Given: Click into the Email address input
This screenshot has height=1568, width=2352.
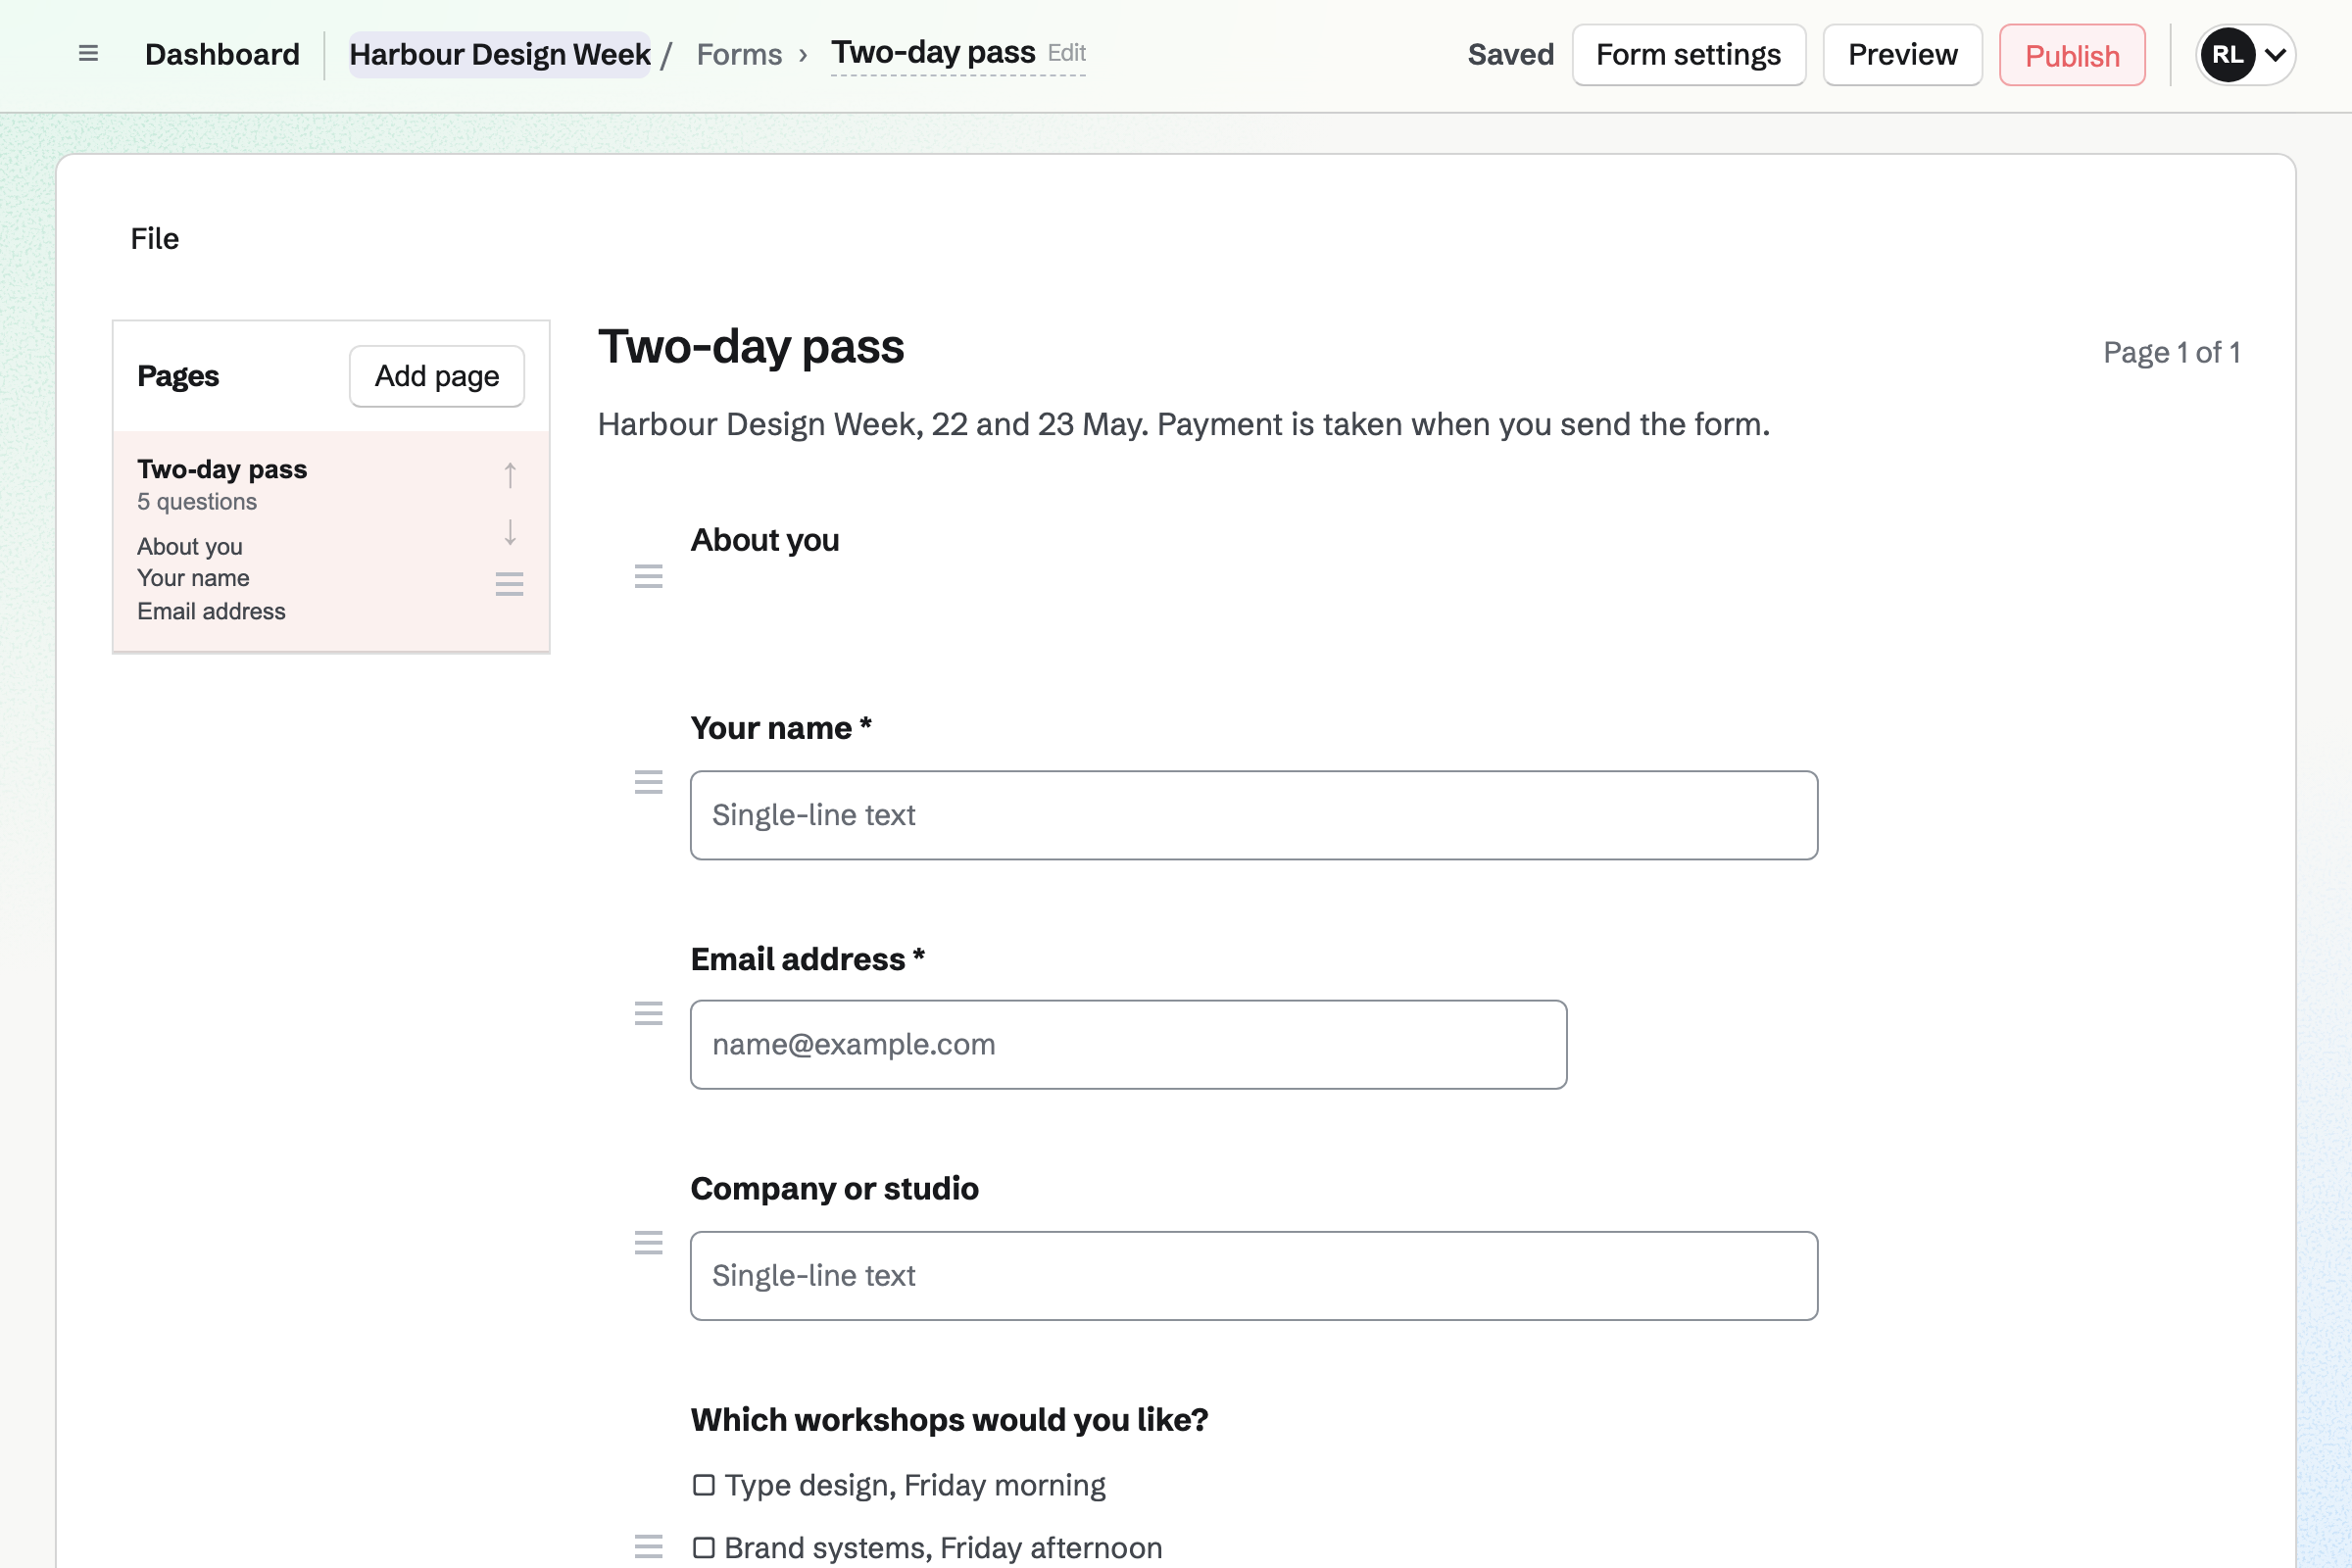Looking at the screenshot, I should tap(1128, 1044).
